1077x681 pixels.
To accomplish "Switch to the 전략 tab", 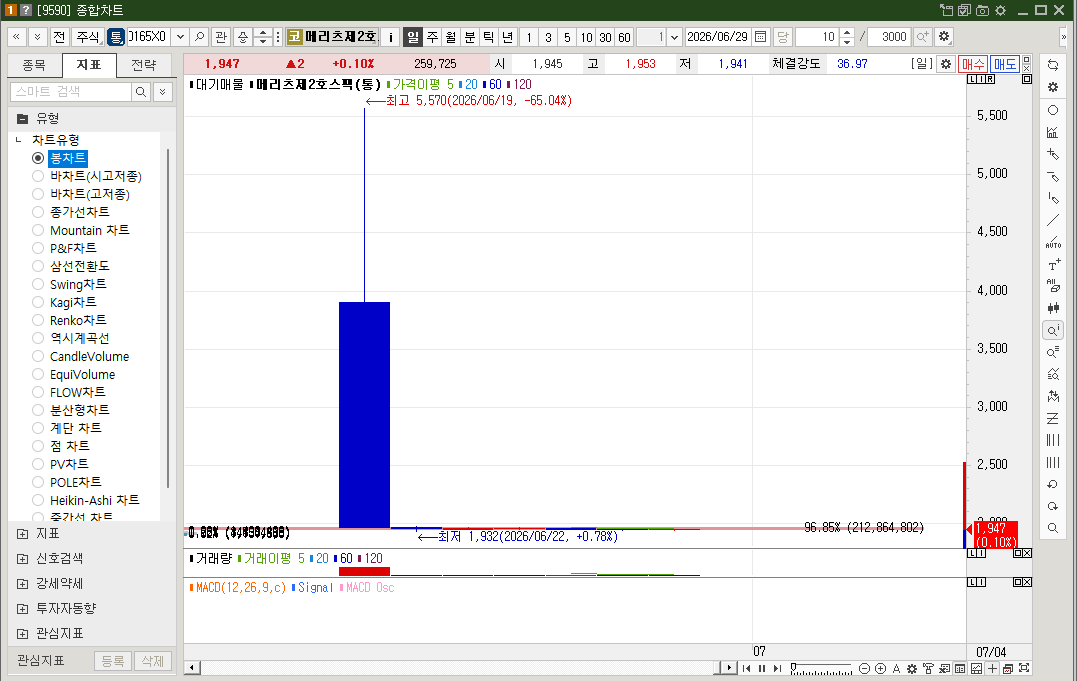I will 144,65.
